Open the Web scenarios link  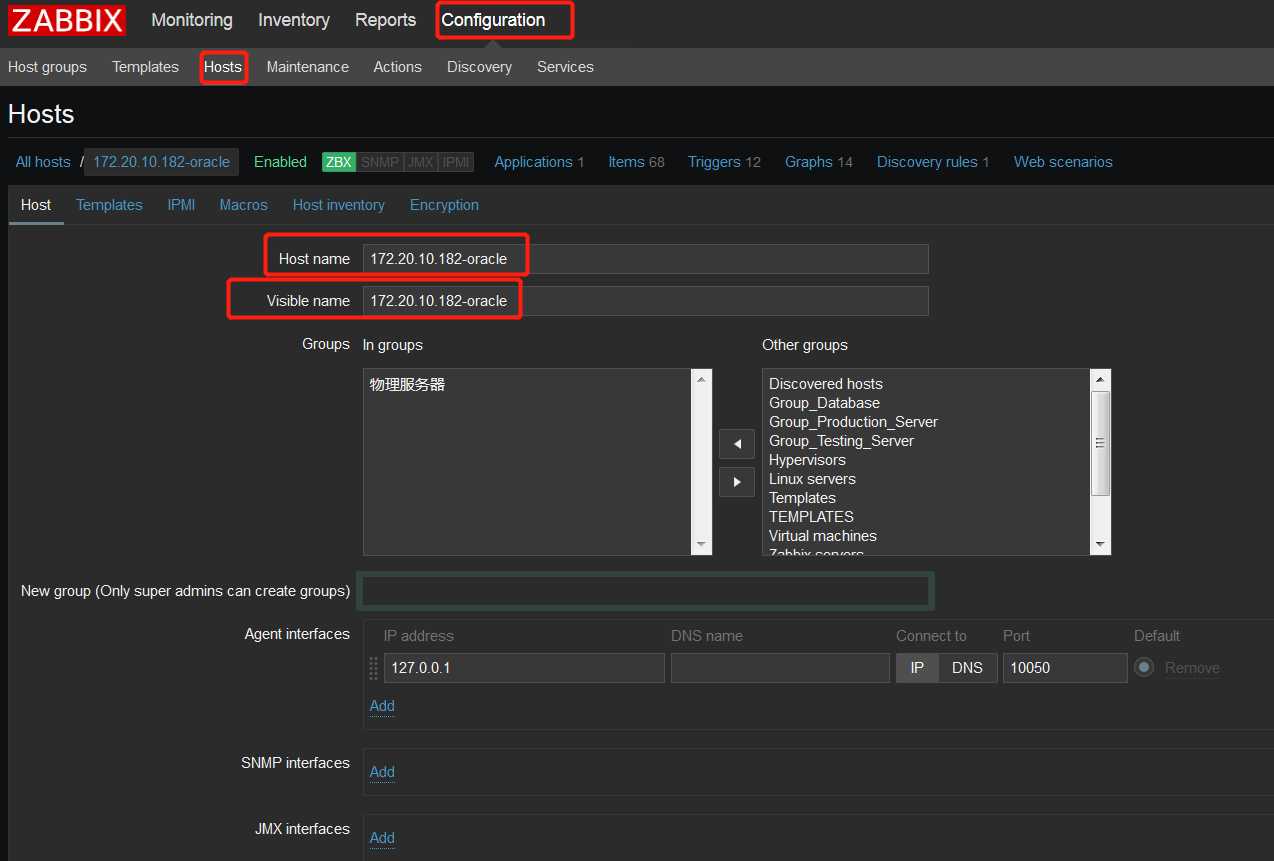[1063, 162]
